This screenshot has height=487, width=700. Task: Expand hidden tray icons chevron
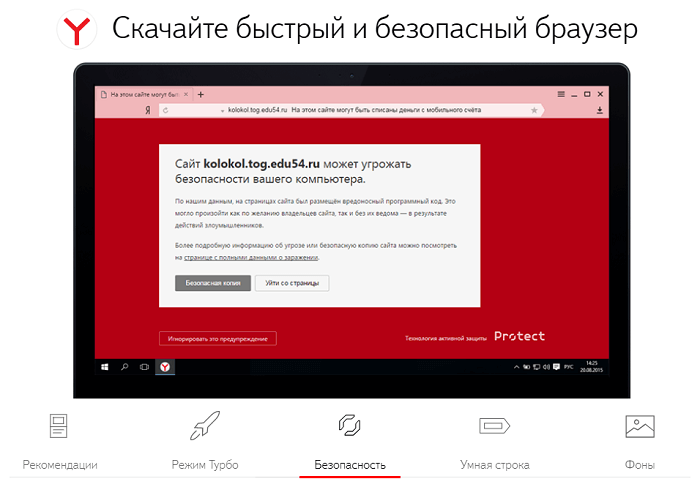(517, 367)
